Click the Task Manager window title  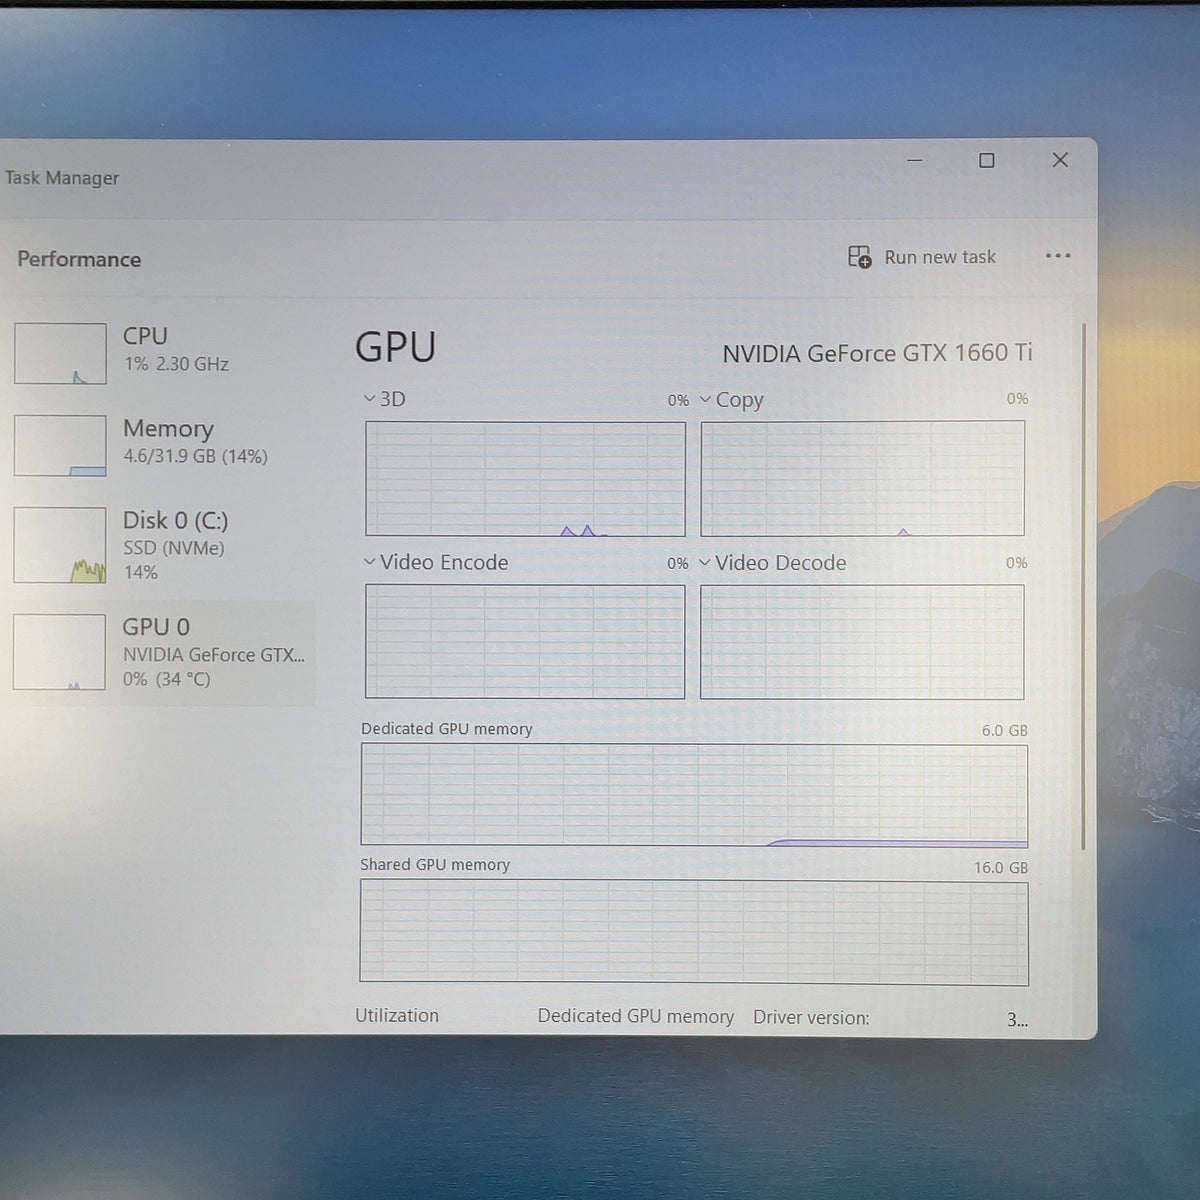click(62, 178)
